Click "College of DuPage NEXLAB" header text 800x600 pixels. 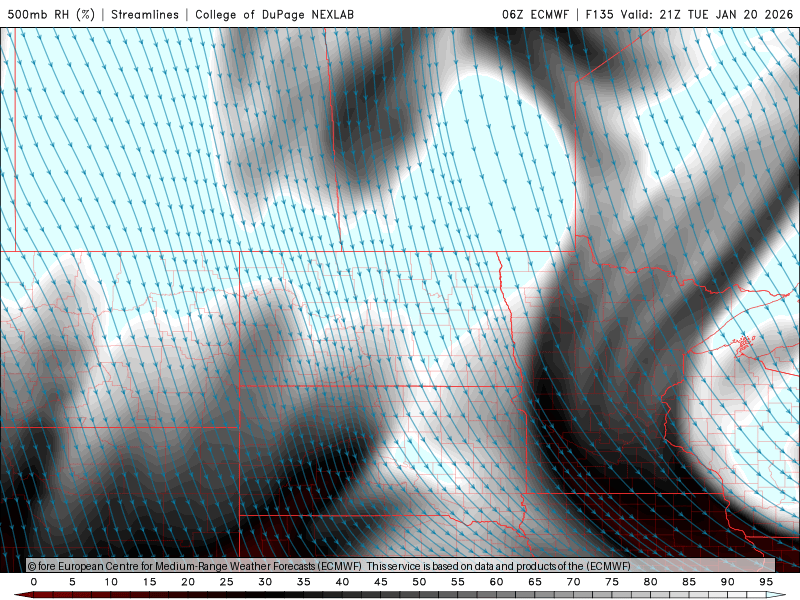(274, 14)
